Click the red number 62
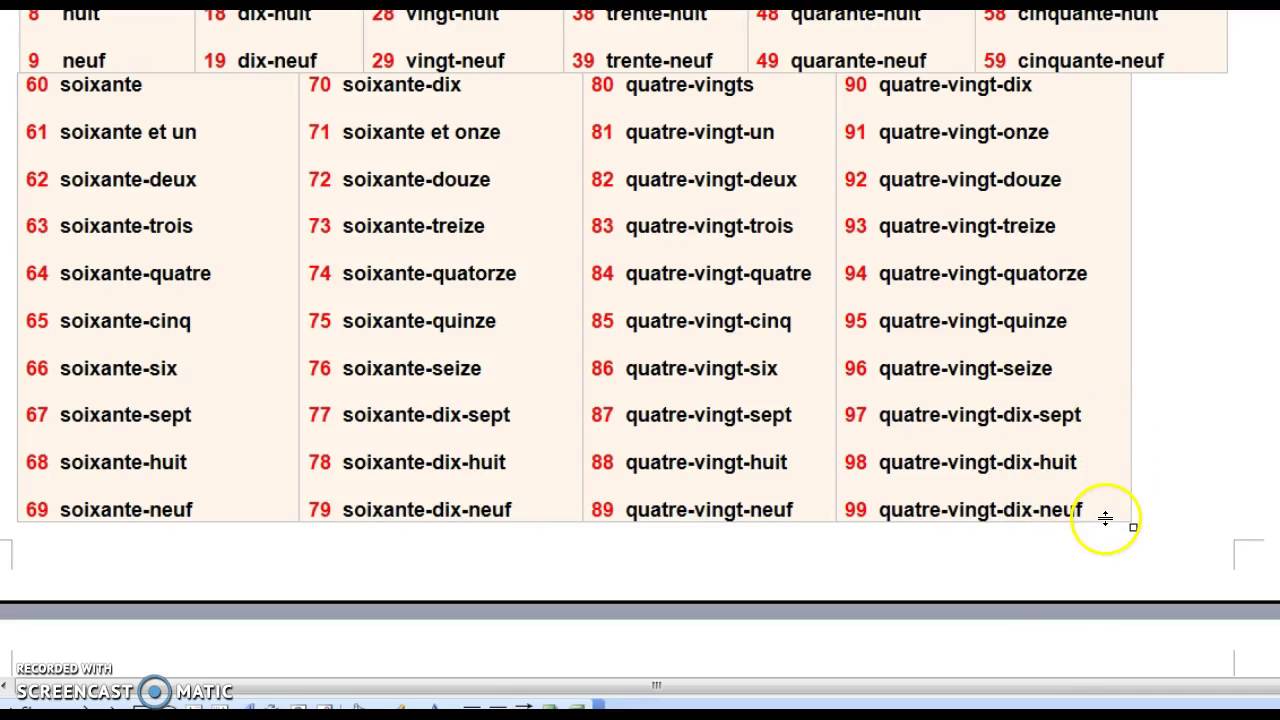Screen dimensions: 1280x720 click(37, 180)
